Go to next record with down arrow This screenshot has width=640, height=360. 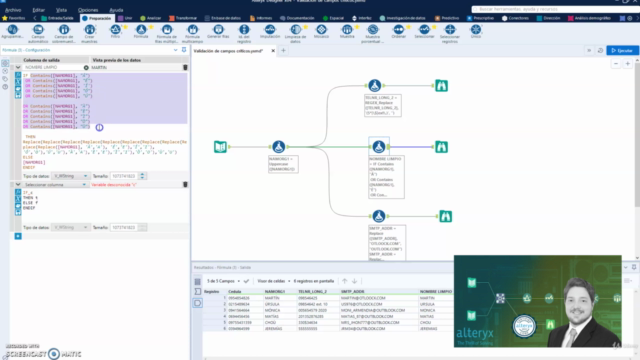(354, 281)
